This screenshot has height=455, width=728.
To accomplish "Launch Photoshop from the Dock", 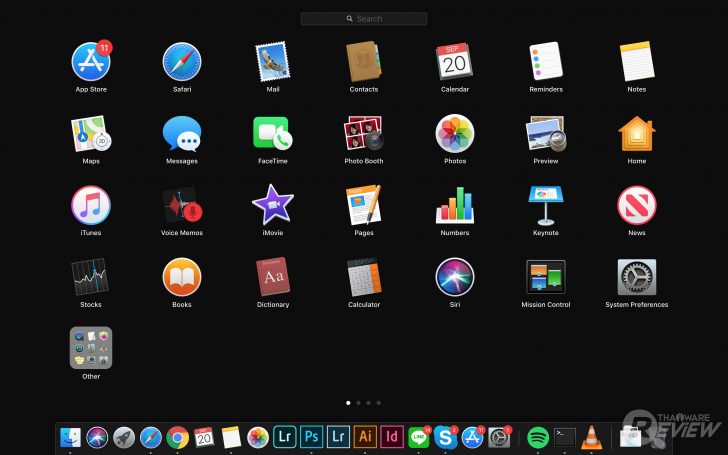I will point(312,437).
